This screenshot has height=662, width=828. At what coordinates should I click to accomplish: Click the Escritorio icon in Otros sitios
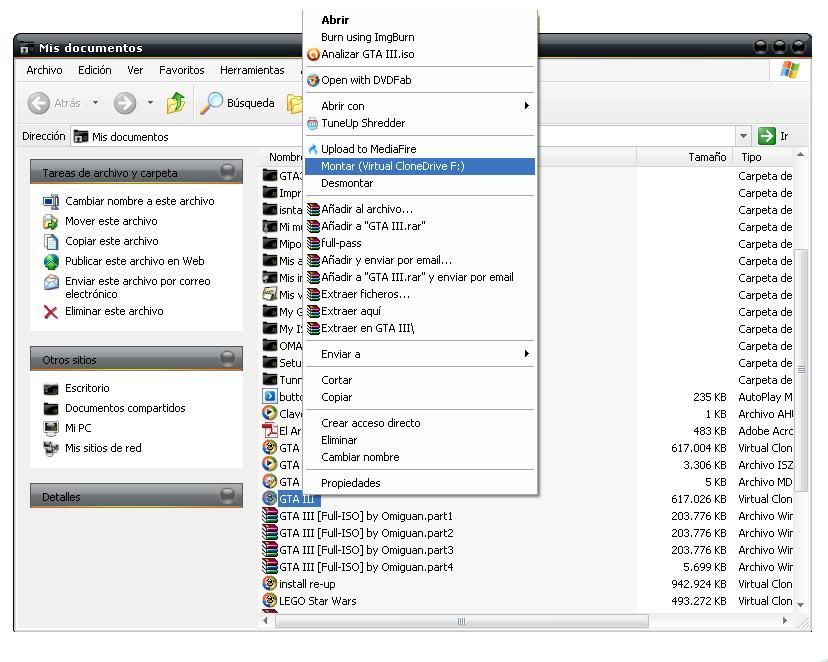[51, 389]
